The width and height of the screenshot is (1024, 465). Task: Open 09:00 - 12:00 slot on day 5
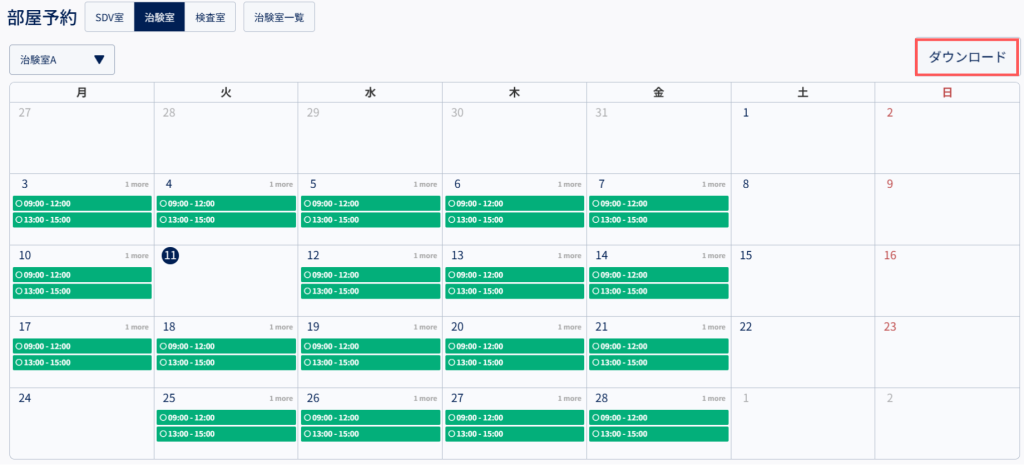370,203
